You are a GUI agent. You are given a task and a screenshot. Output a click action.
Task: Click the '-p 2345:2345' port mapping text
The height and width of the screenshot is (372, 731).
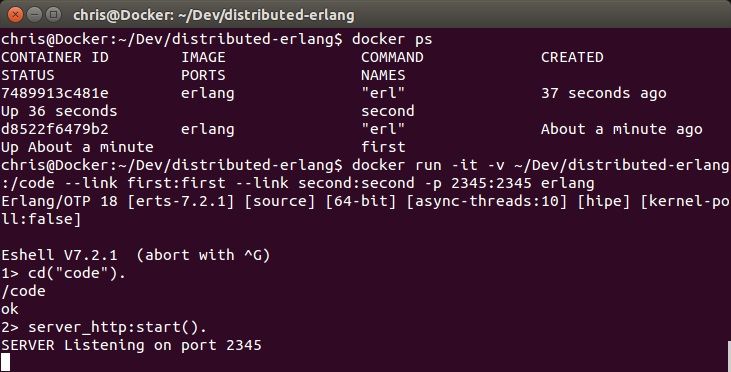pos(478,183)
